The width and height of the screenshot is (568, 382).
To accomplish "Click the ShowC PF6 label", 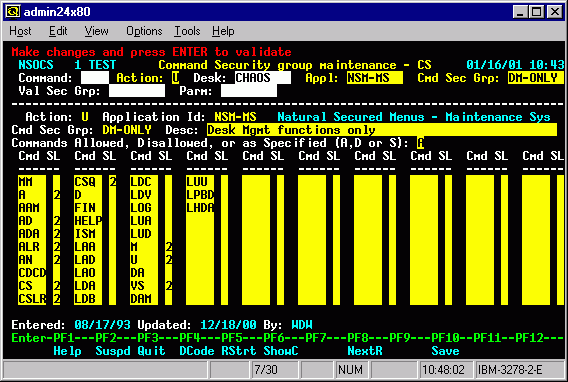I will [281, 351].
